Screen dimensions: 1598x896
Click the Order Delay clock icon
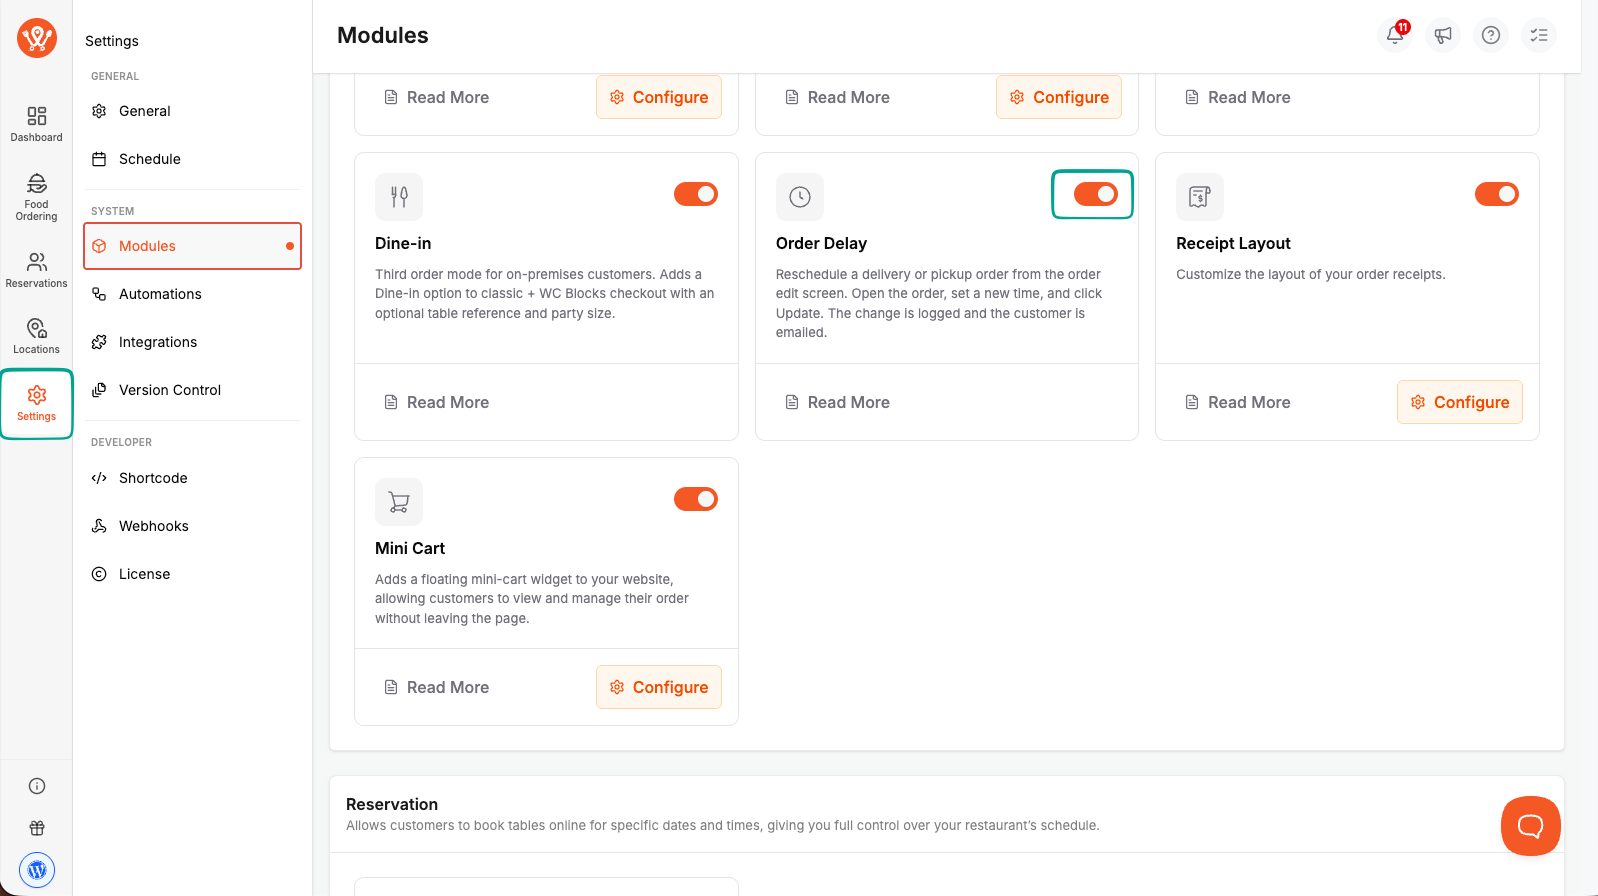tap(800, 197)
